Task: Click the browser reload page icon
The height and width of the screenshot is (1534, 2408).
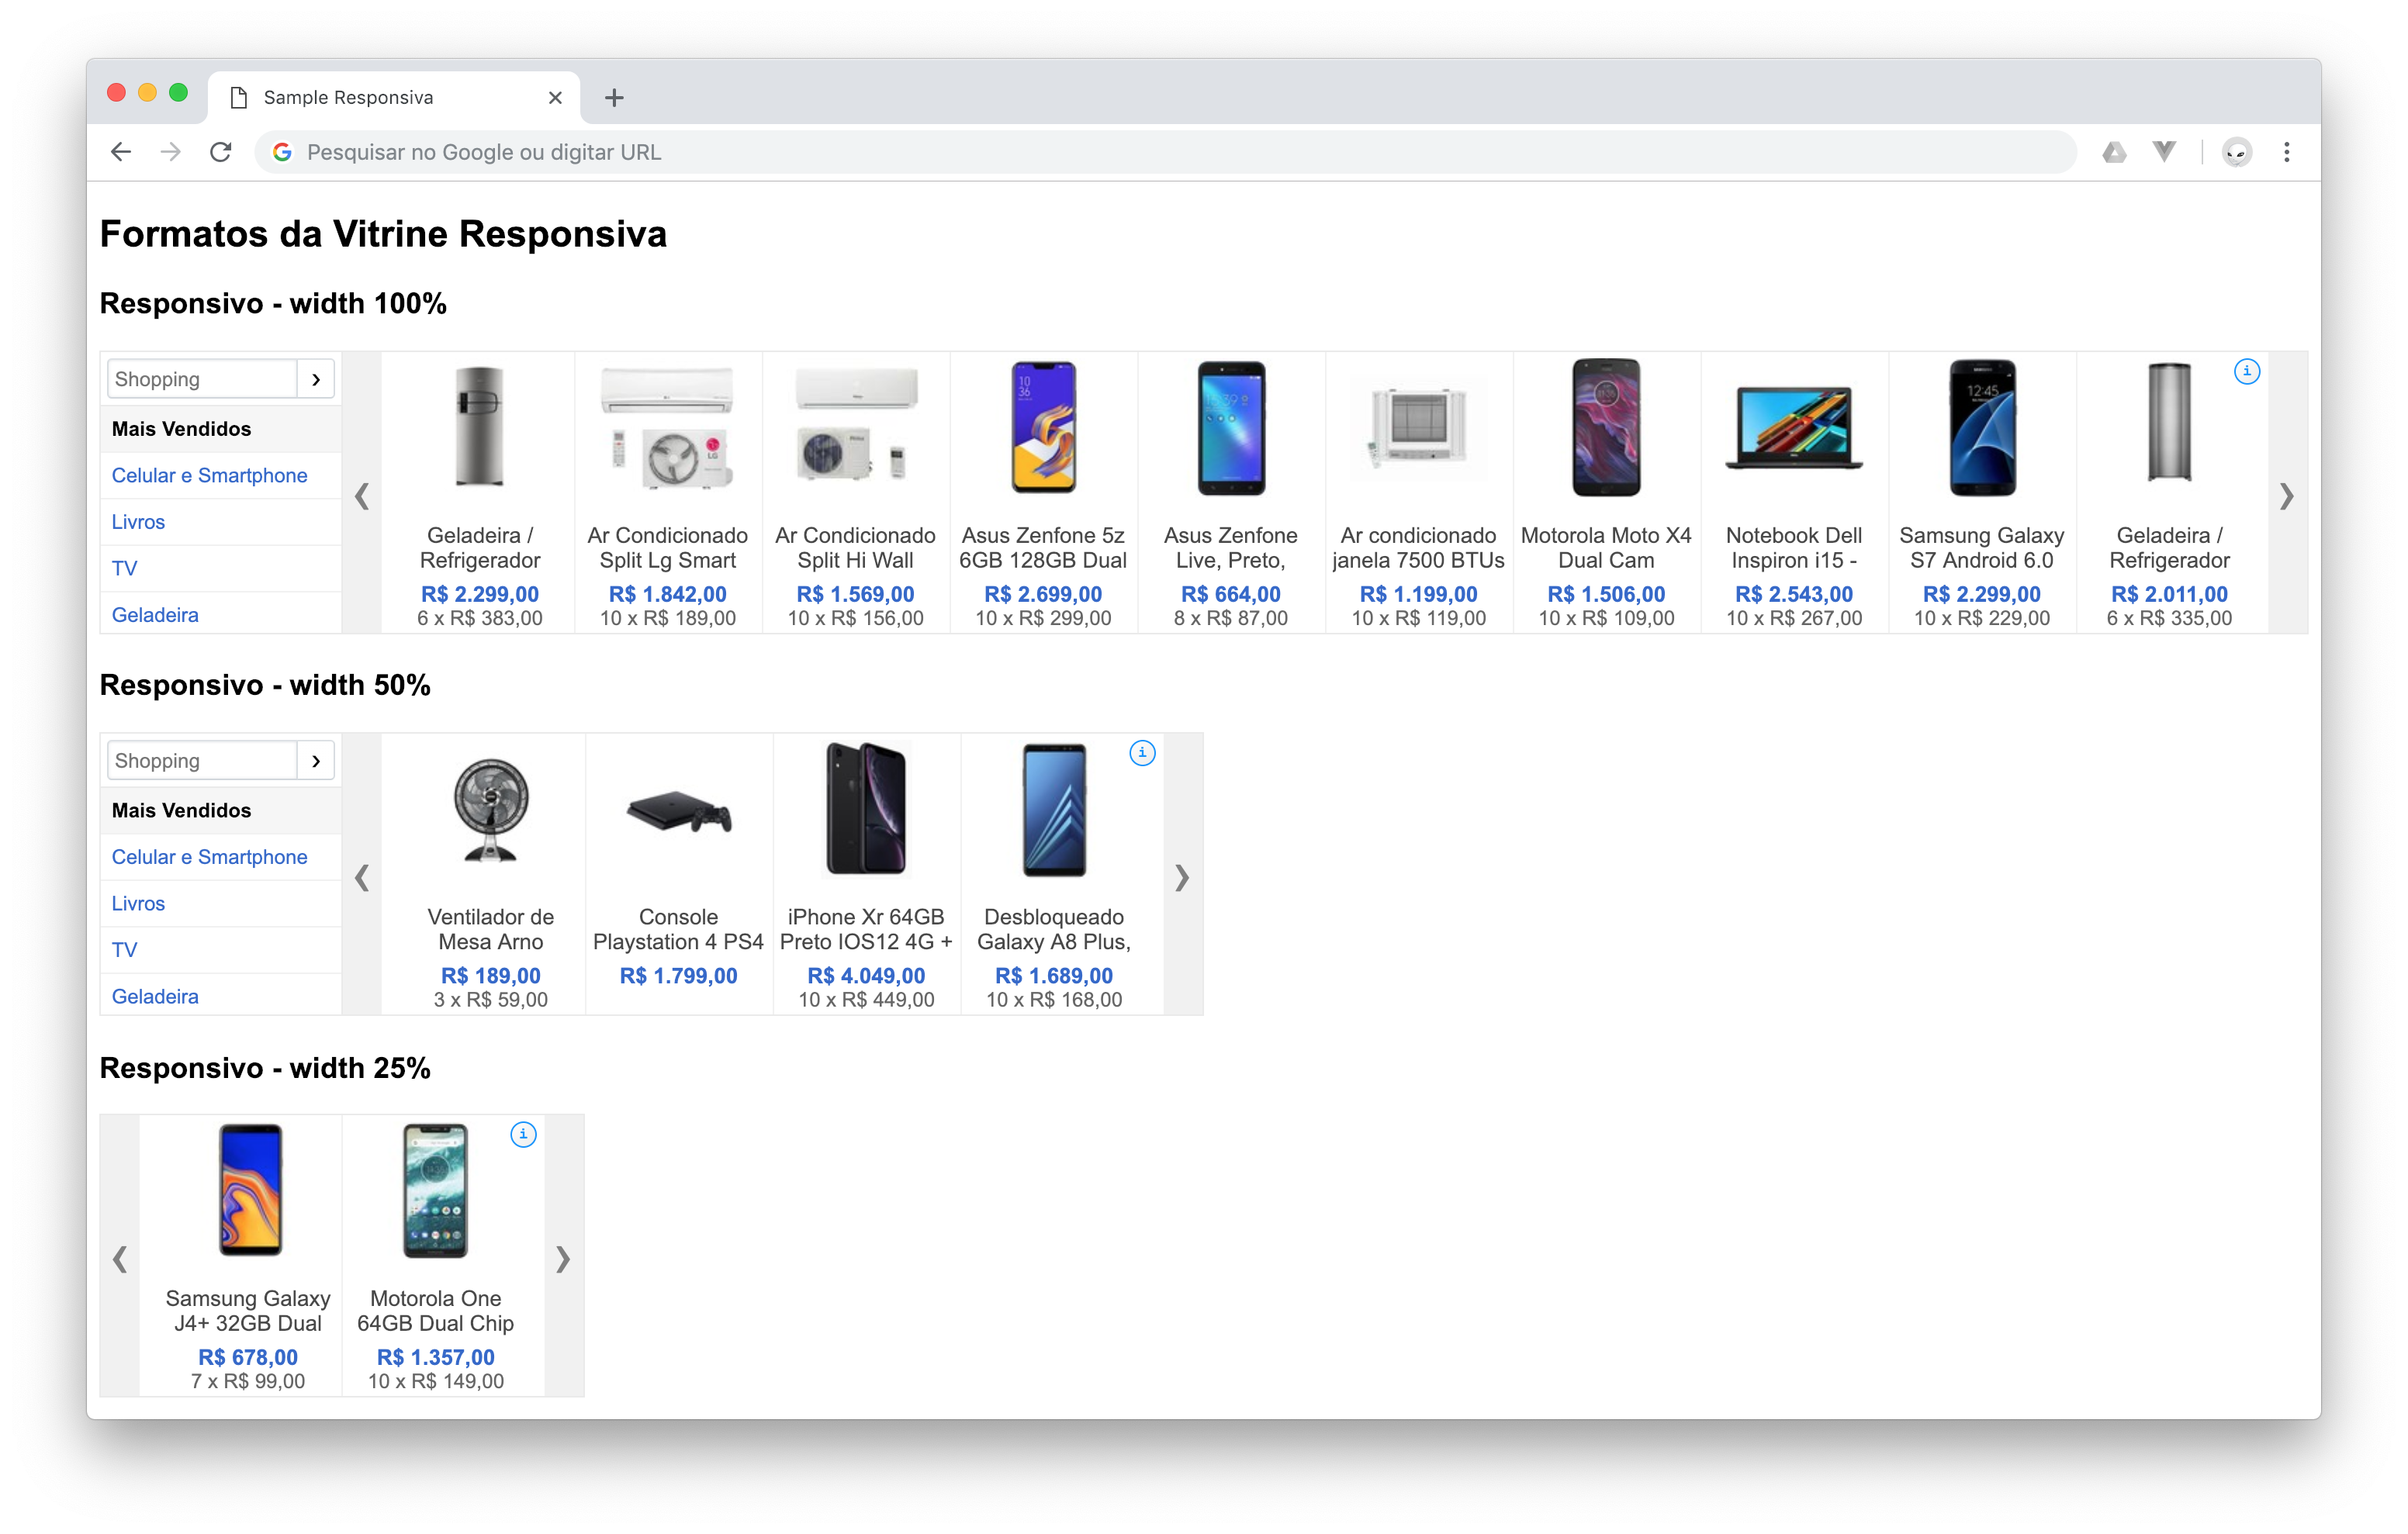Action: [x=221, y=152]
